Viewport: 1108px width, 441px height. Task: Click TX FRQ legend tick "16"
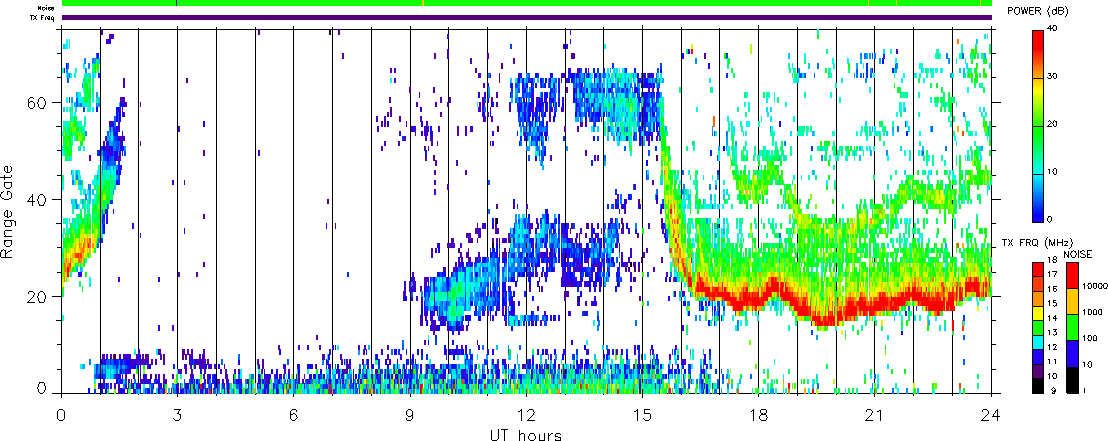tap(1053, 289)
